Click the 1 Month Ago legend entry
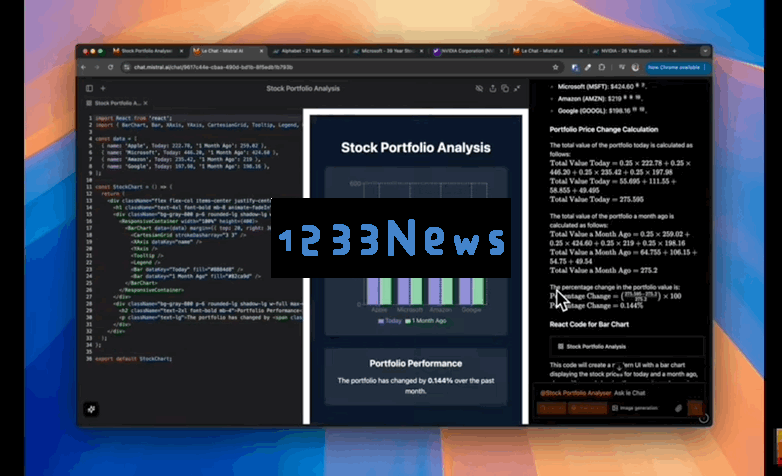Viewport: 782px width, 476px height. point(426,321)
